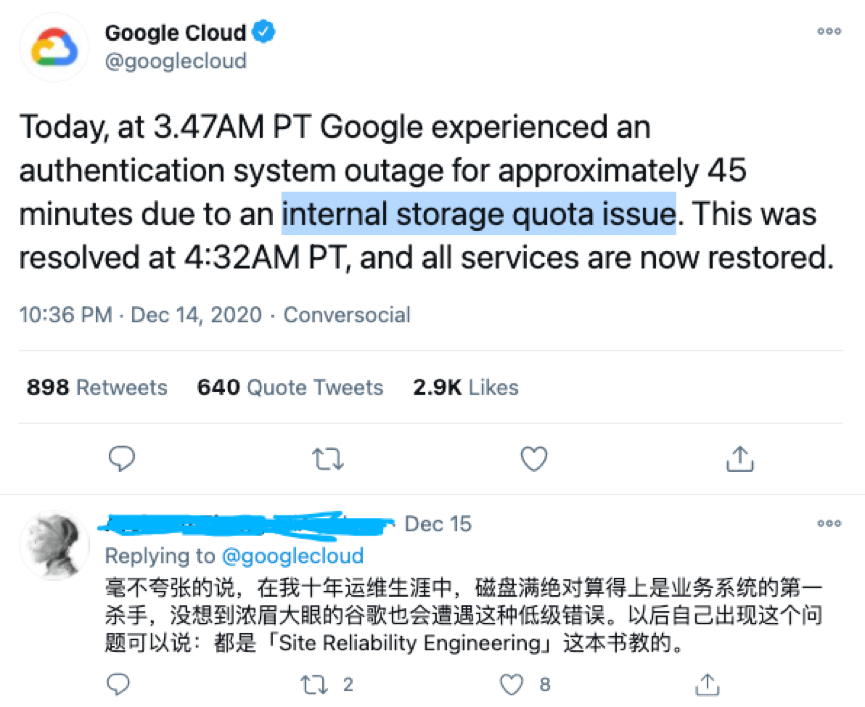Click the blue verified badge
Image resolution: width=865 pixels, height=707 pixels.
coord(265,32)
